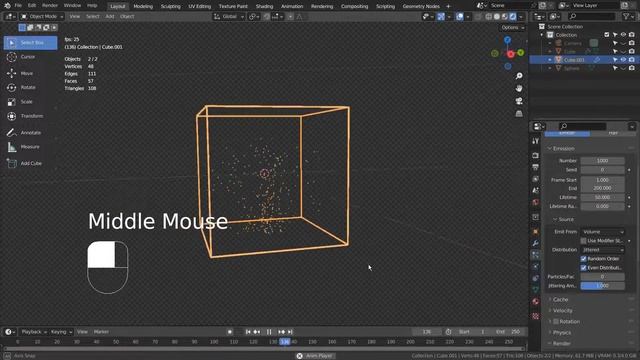Open the File menu
The image size is (640, 360).
[18, 6]
